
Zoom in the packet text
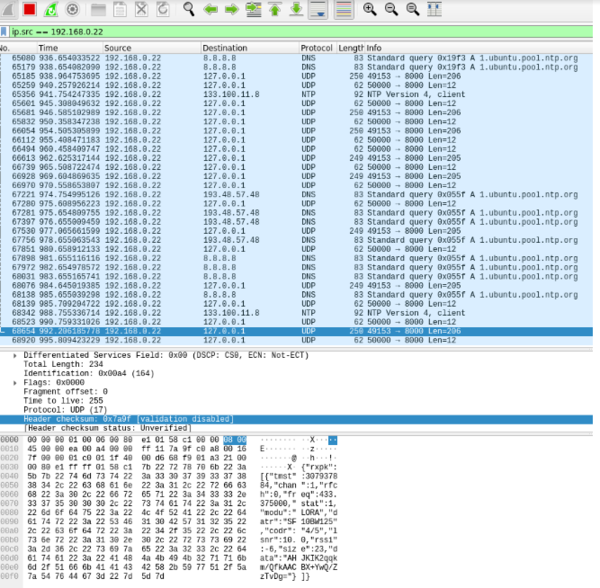pyautogui.click(x=370, y=9)
